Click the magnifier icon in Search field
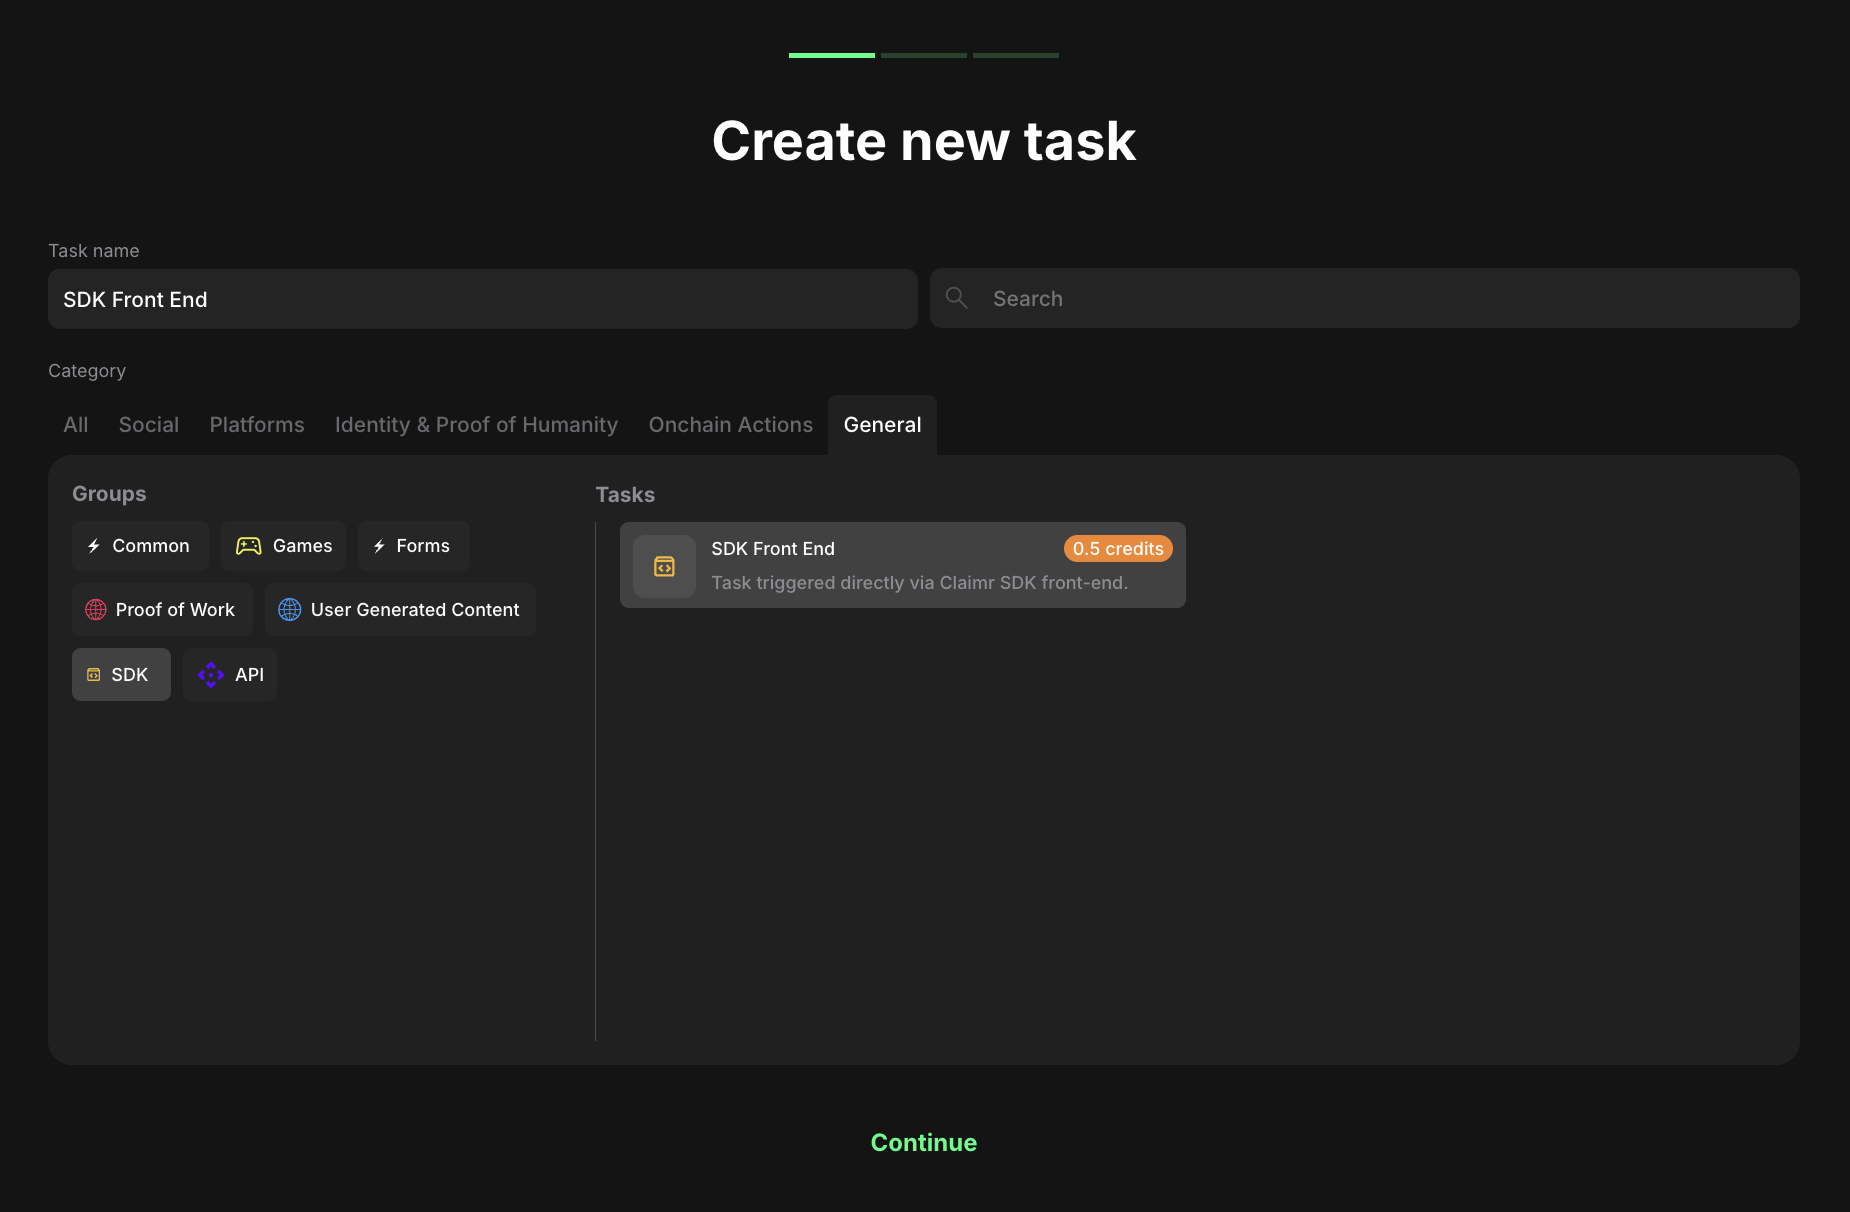 [957, 298]
